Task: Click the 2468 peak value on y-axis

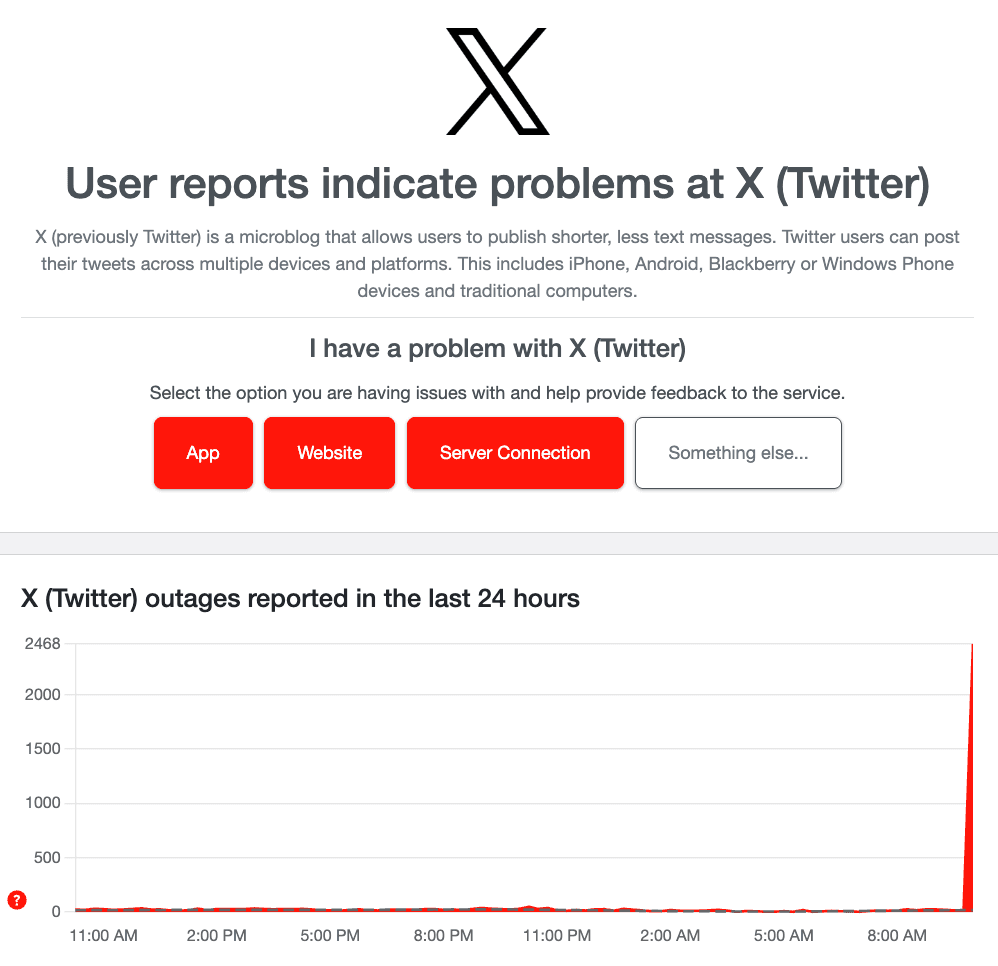Action: coord(43,644)
